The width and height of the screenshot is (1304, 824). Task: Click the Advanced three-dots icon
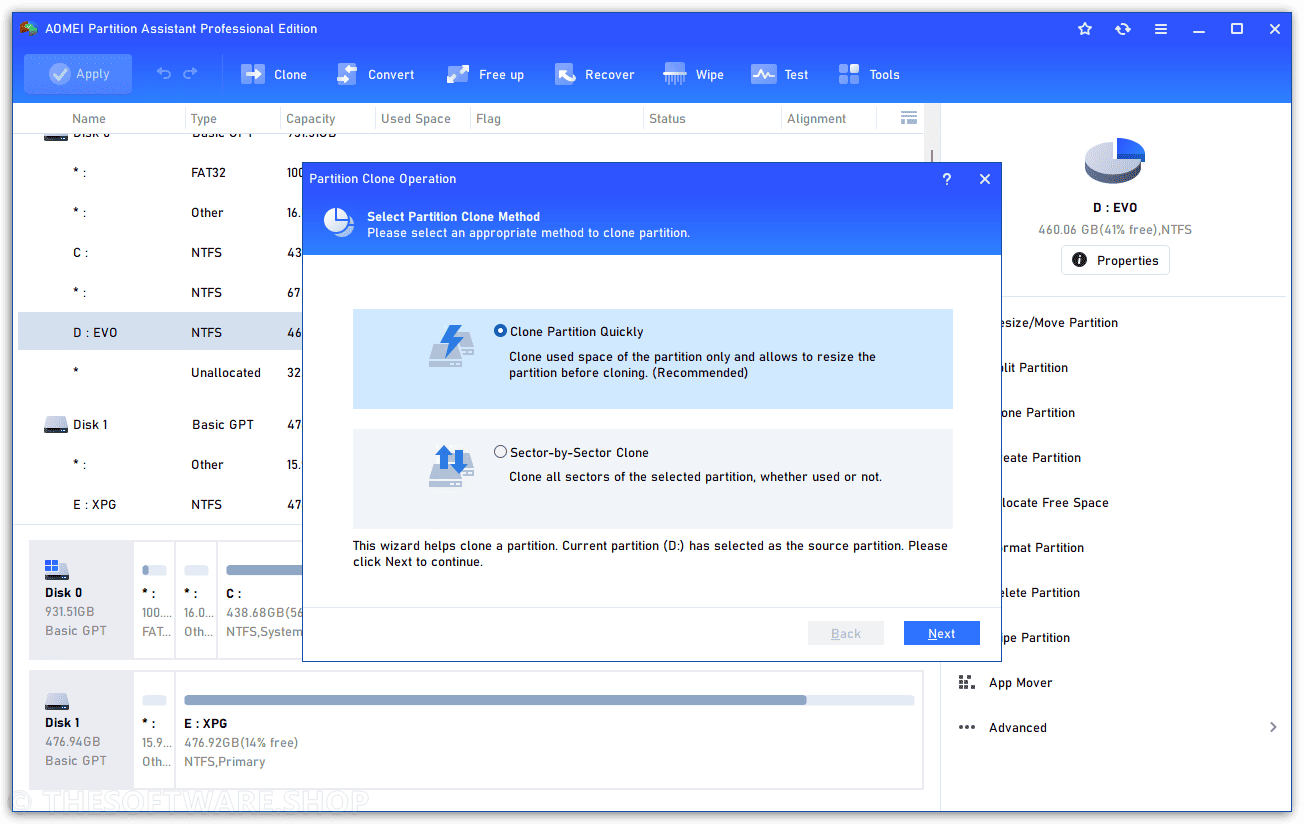[x=966, y=727]
